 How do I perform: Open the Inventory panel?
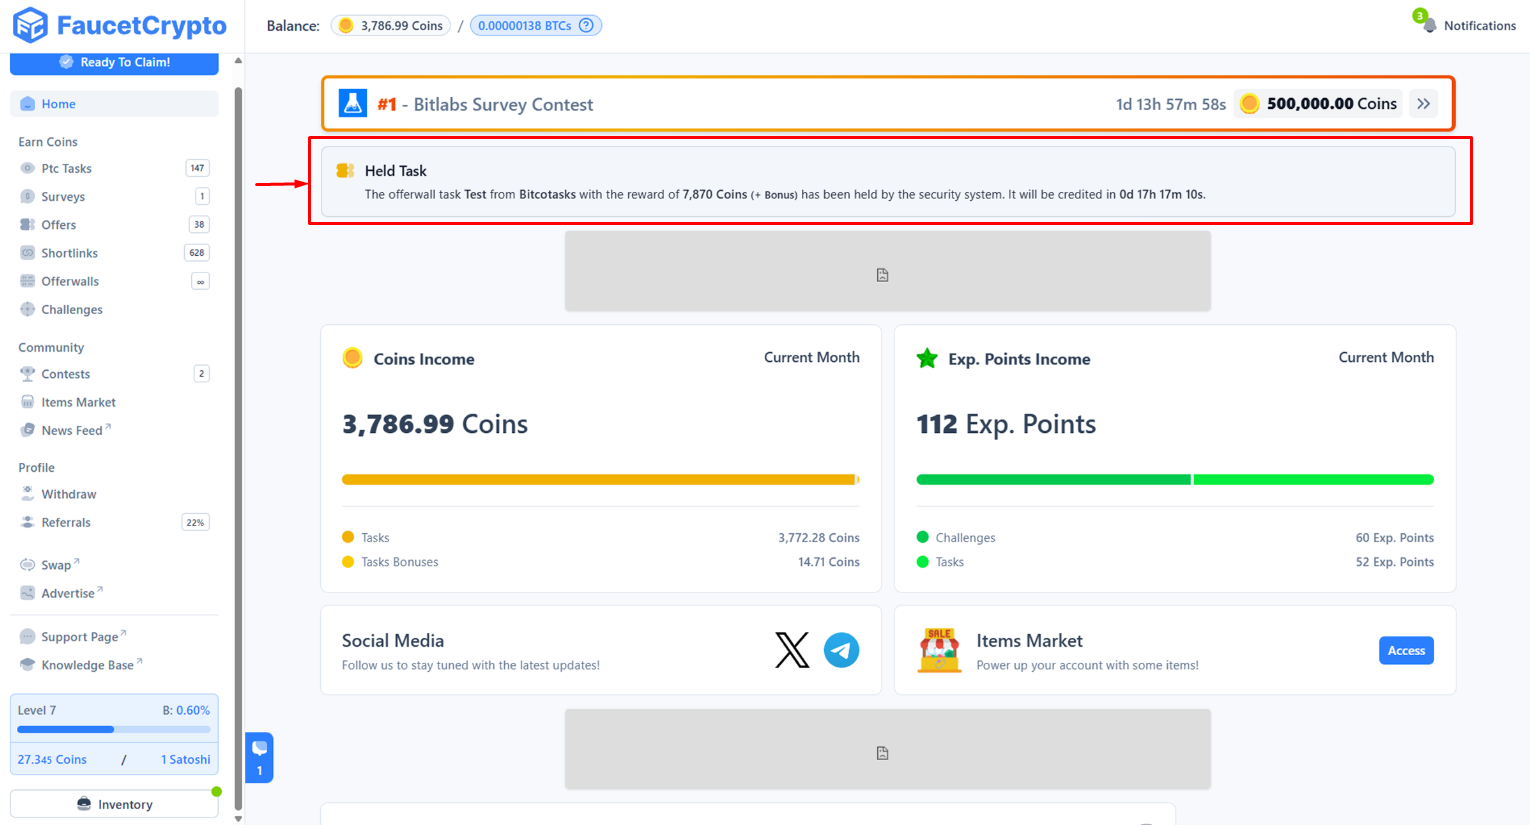[113, 803]
